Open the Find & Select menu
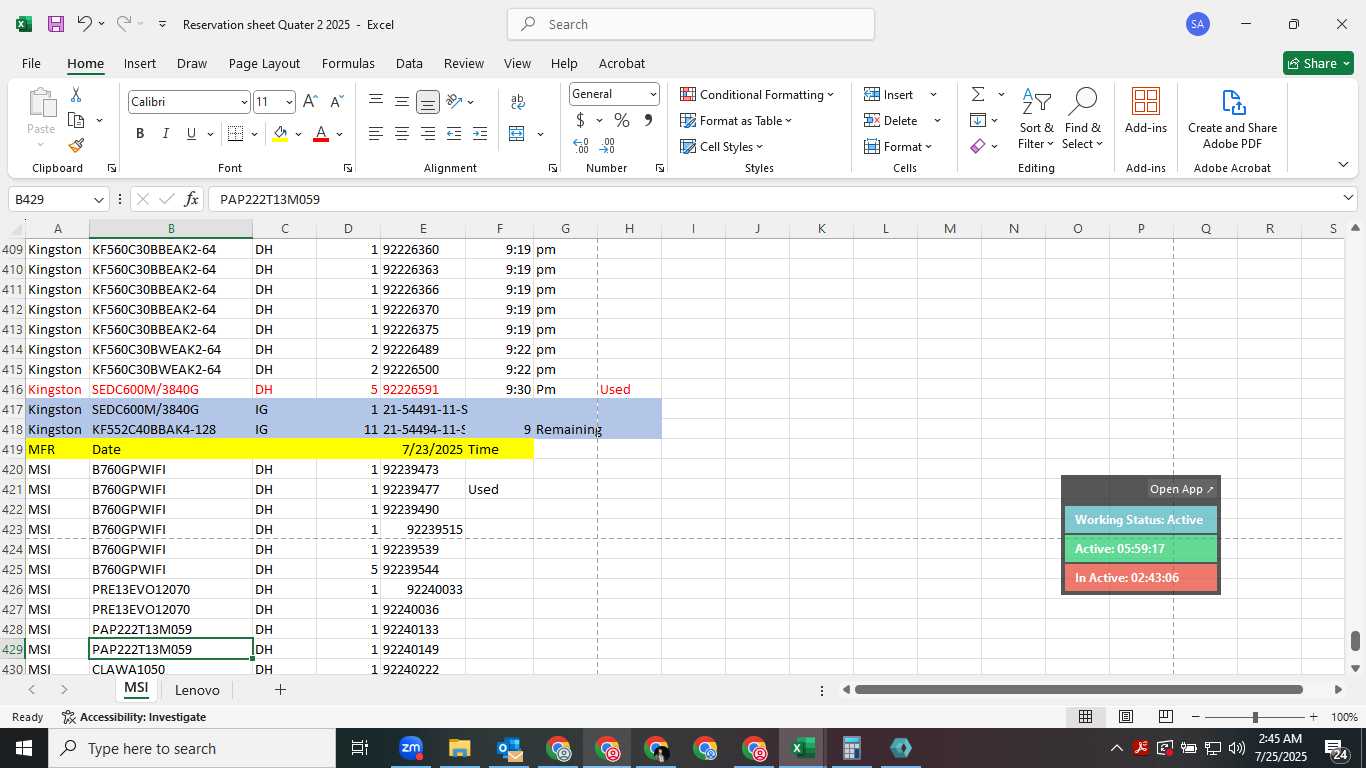Image resolution: width=1366 pixels, height=768 pixels. [1083, 120]
